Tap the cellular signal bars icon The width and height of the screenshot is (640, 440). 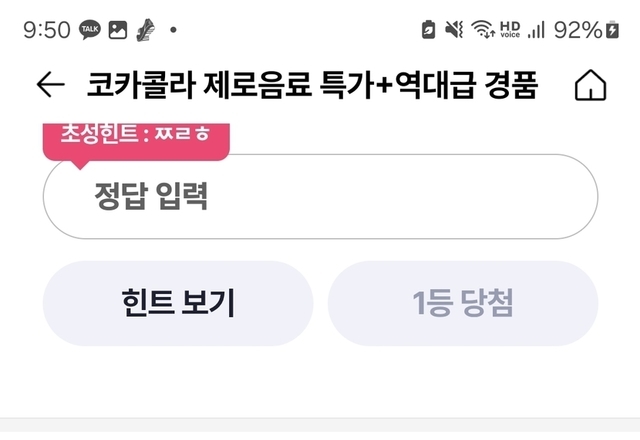536,30
